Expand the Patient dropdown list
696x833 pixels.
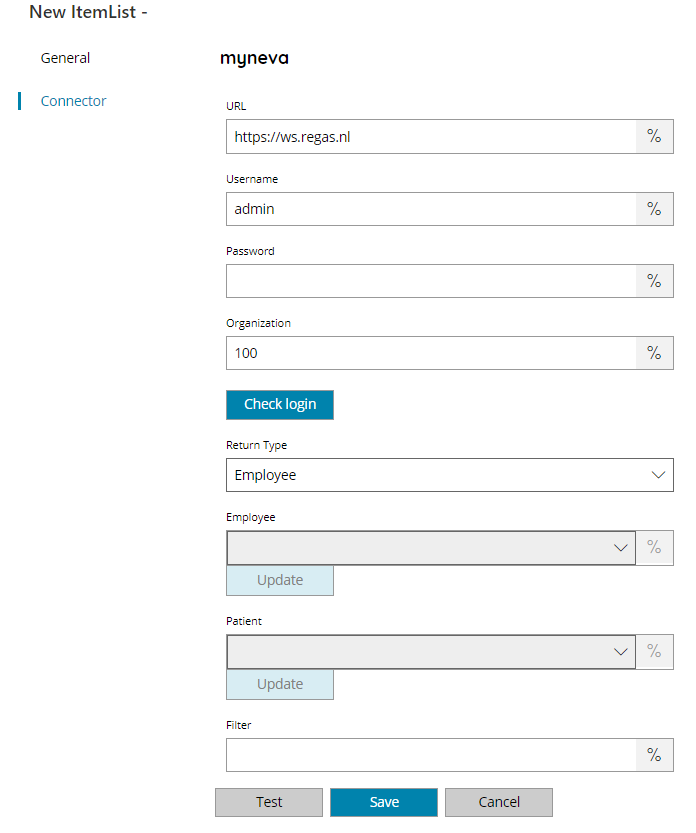431,652
